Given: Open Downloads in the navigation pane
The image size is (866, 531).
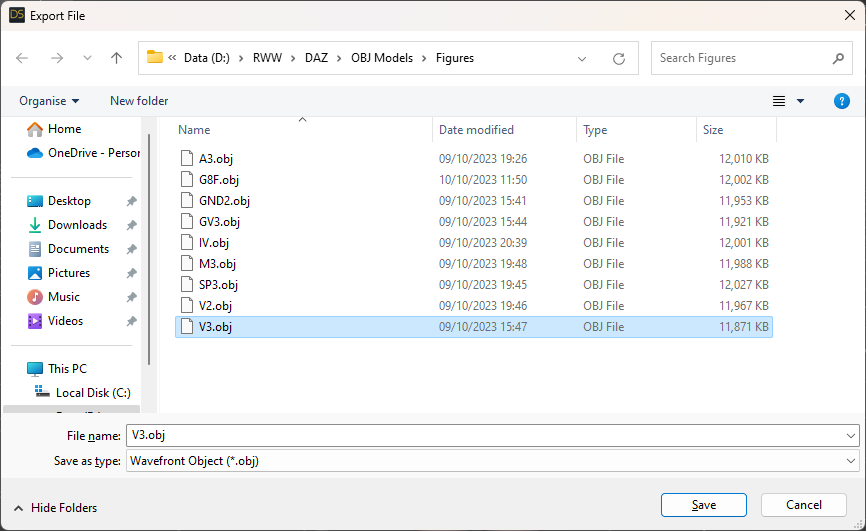Looking at the screenshot, I should [77, 225].
